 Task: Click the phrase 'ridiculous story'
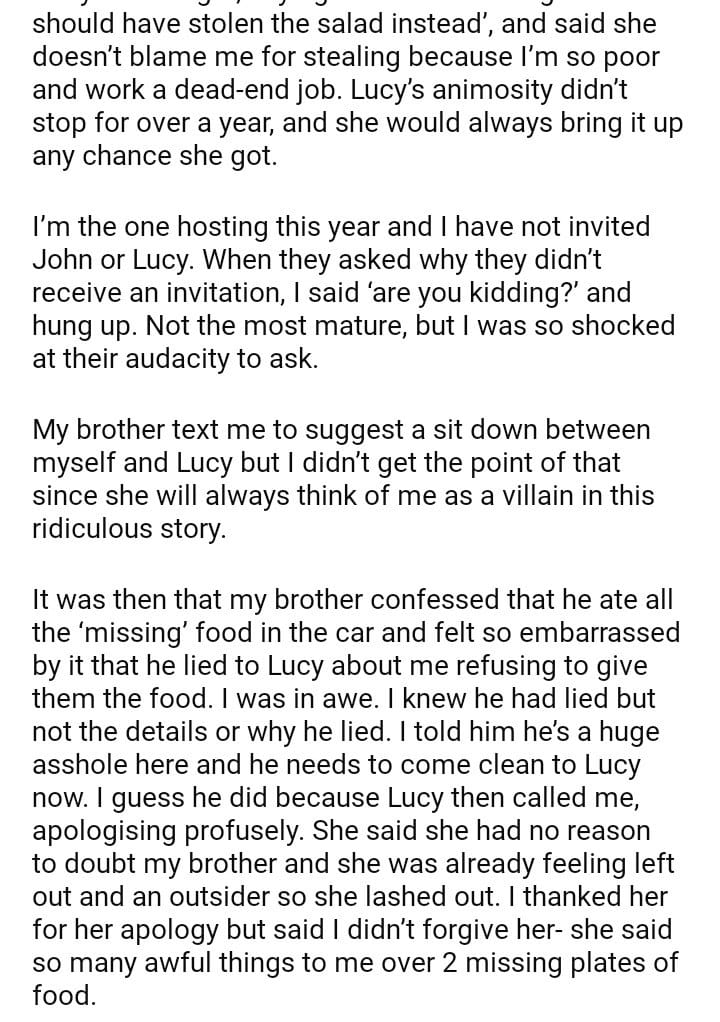[128, 530]
